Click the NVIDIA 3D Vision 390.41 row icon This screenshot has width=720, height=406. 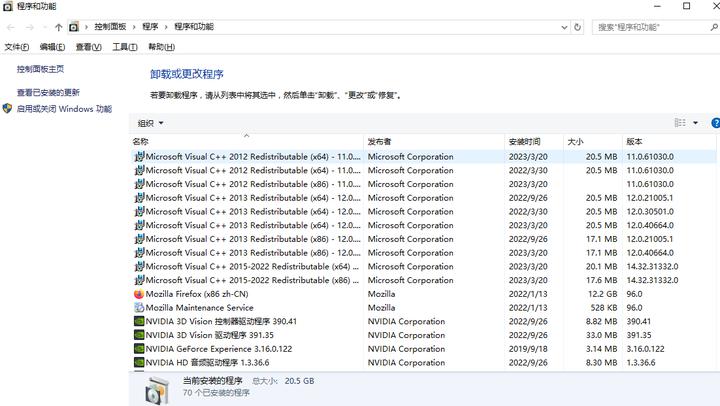point(139,321)
